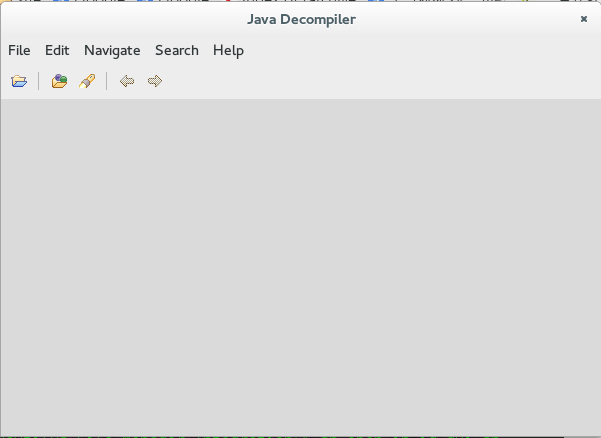Go forward with the right arrow
Image resolution: width=601 pixels, height=438 pixels.
point(155,81)
